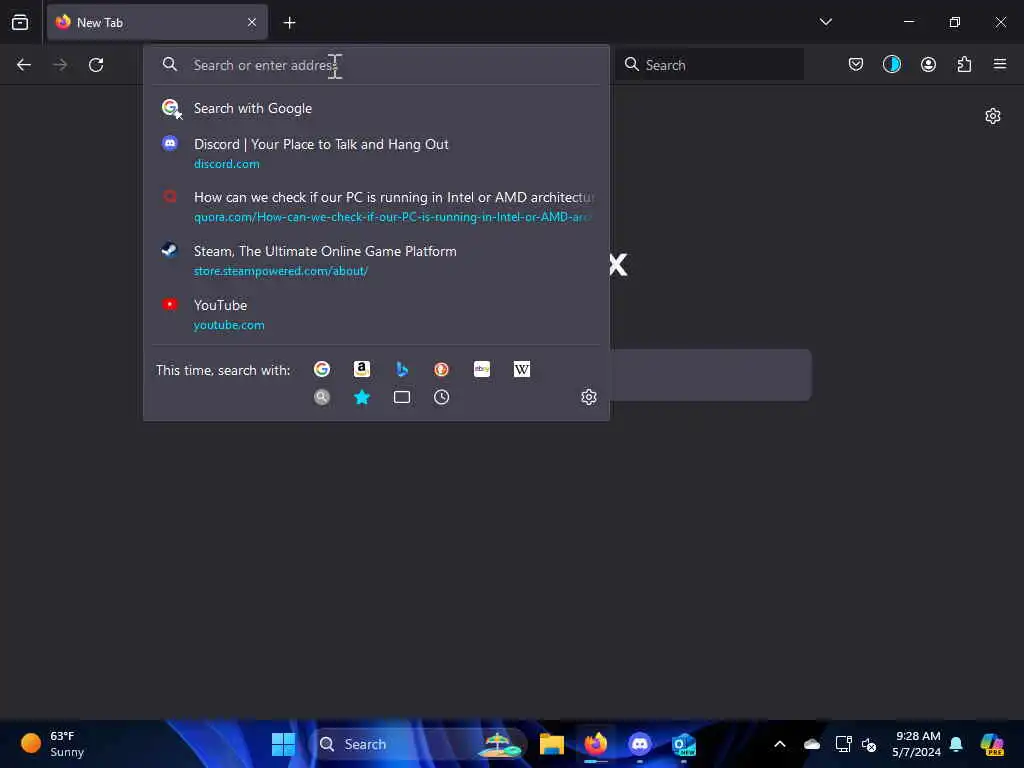Open File Explorer from taskbar
The height and width of the screenshot is (768, 1024).
point(551,744)
